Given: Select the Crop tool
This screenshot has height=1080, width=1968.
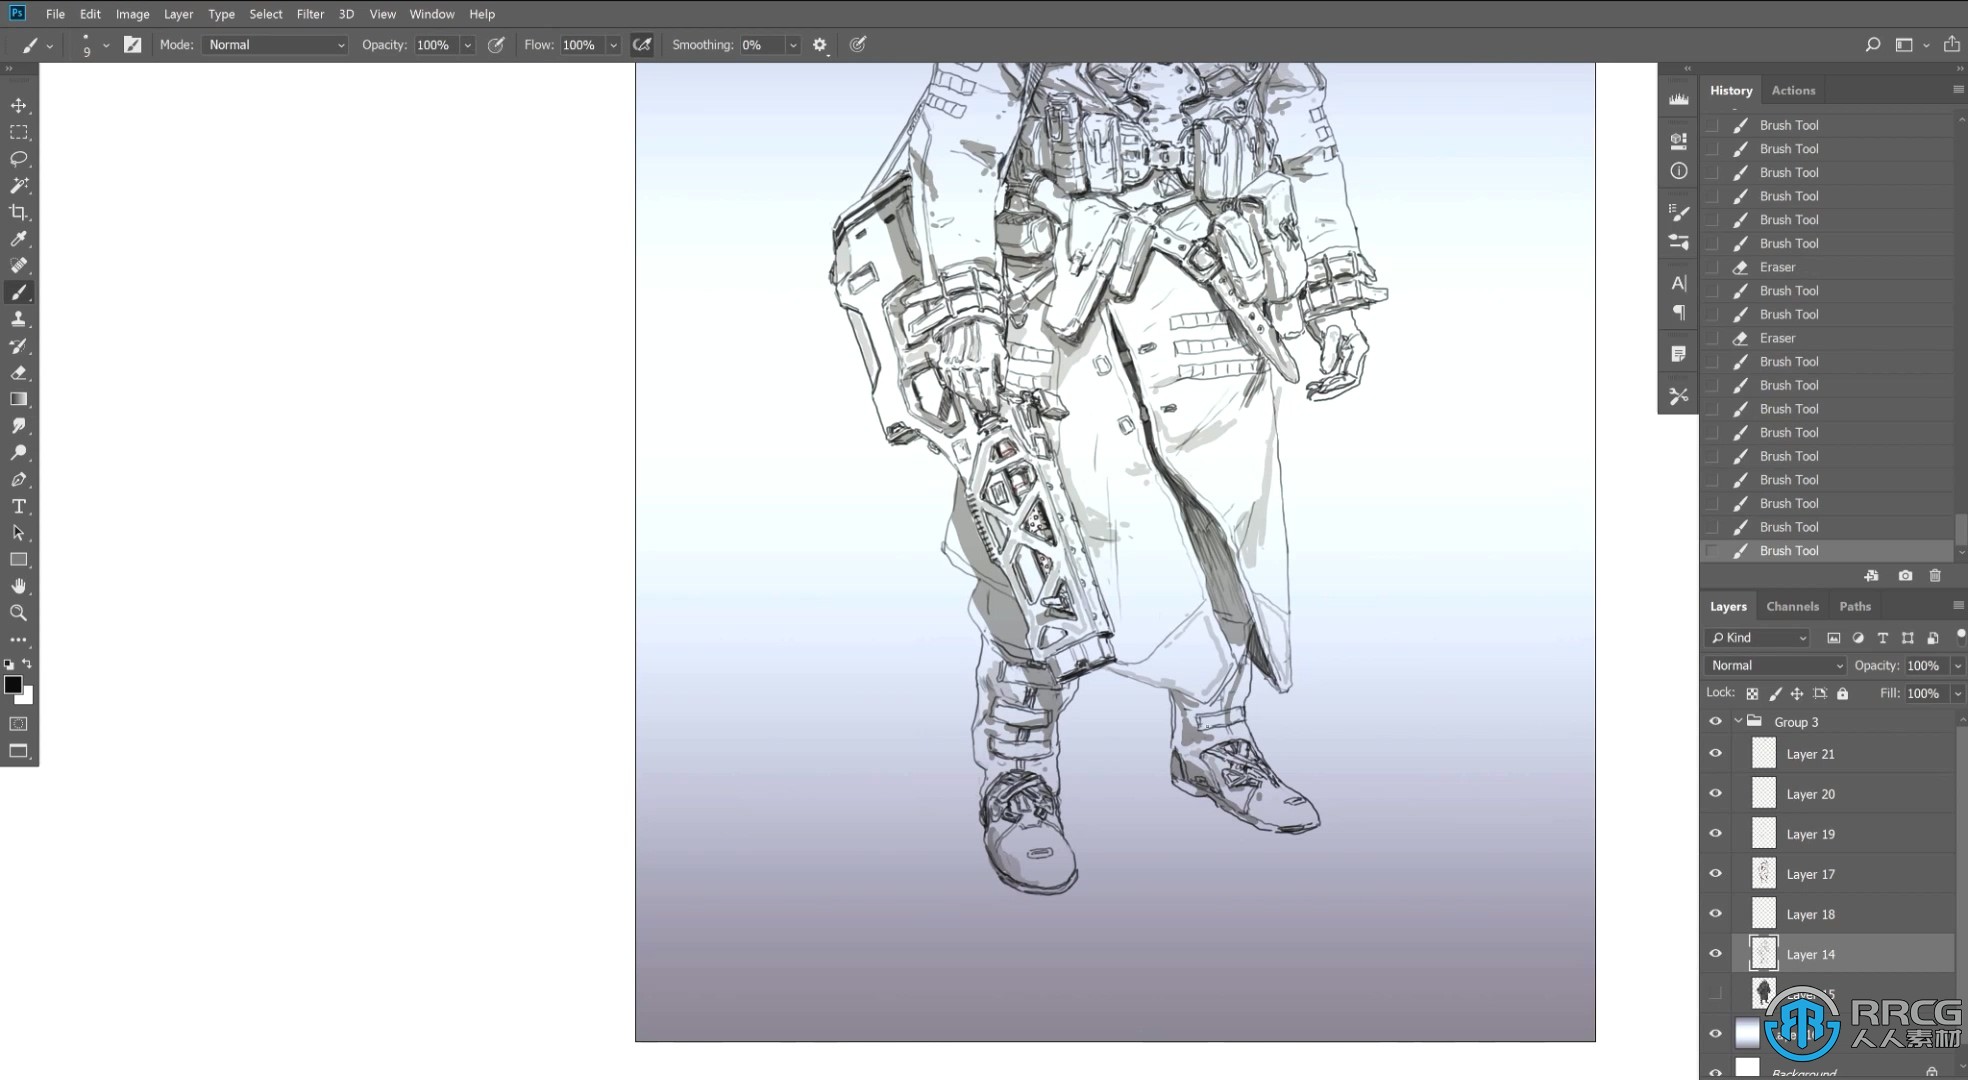Looking at the screenshot, I should point(18,212).
